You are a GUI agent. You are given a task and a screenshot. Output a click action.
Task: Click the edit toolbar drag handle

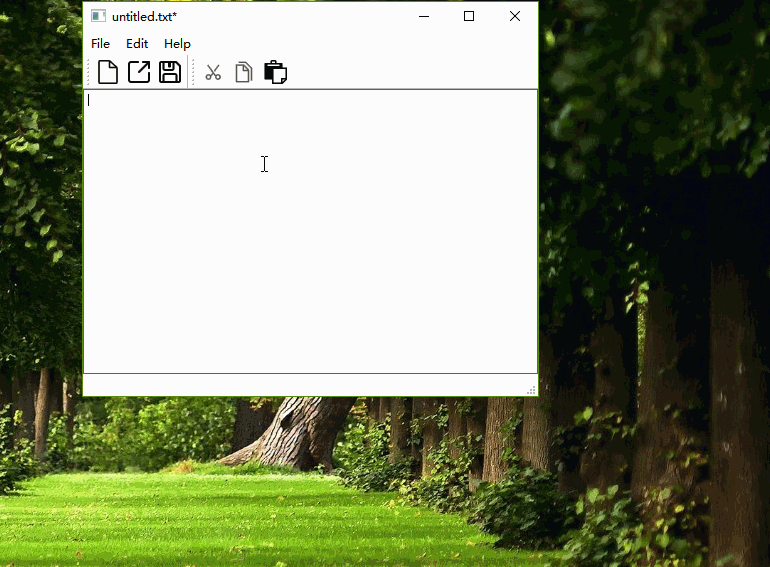[x=193, y=72]
